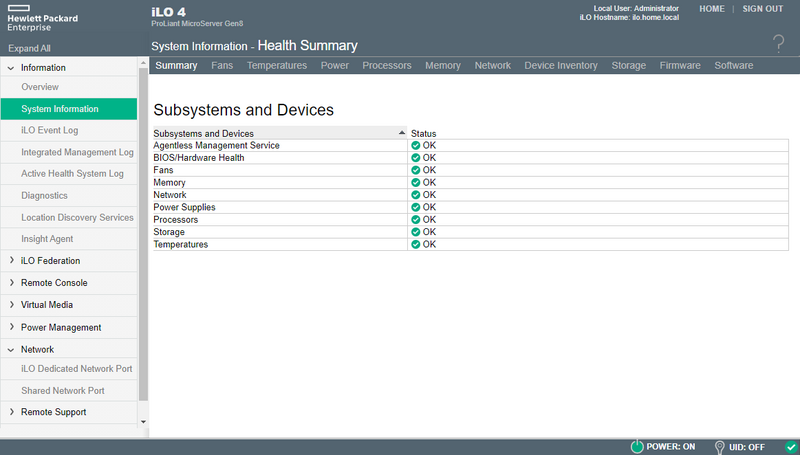Toggle the UID indicator light icon
800x455 pixels.
click(x=719, y=447)
